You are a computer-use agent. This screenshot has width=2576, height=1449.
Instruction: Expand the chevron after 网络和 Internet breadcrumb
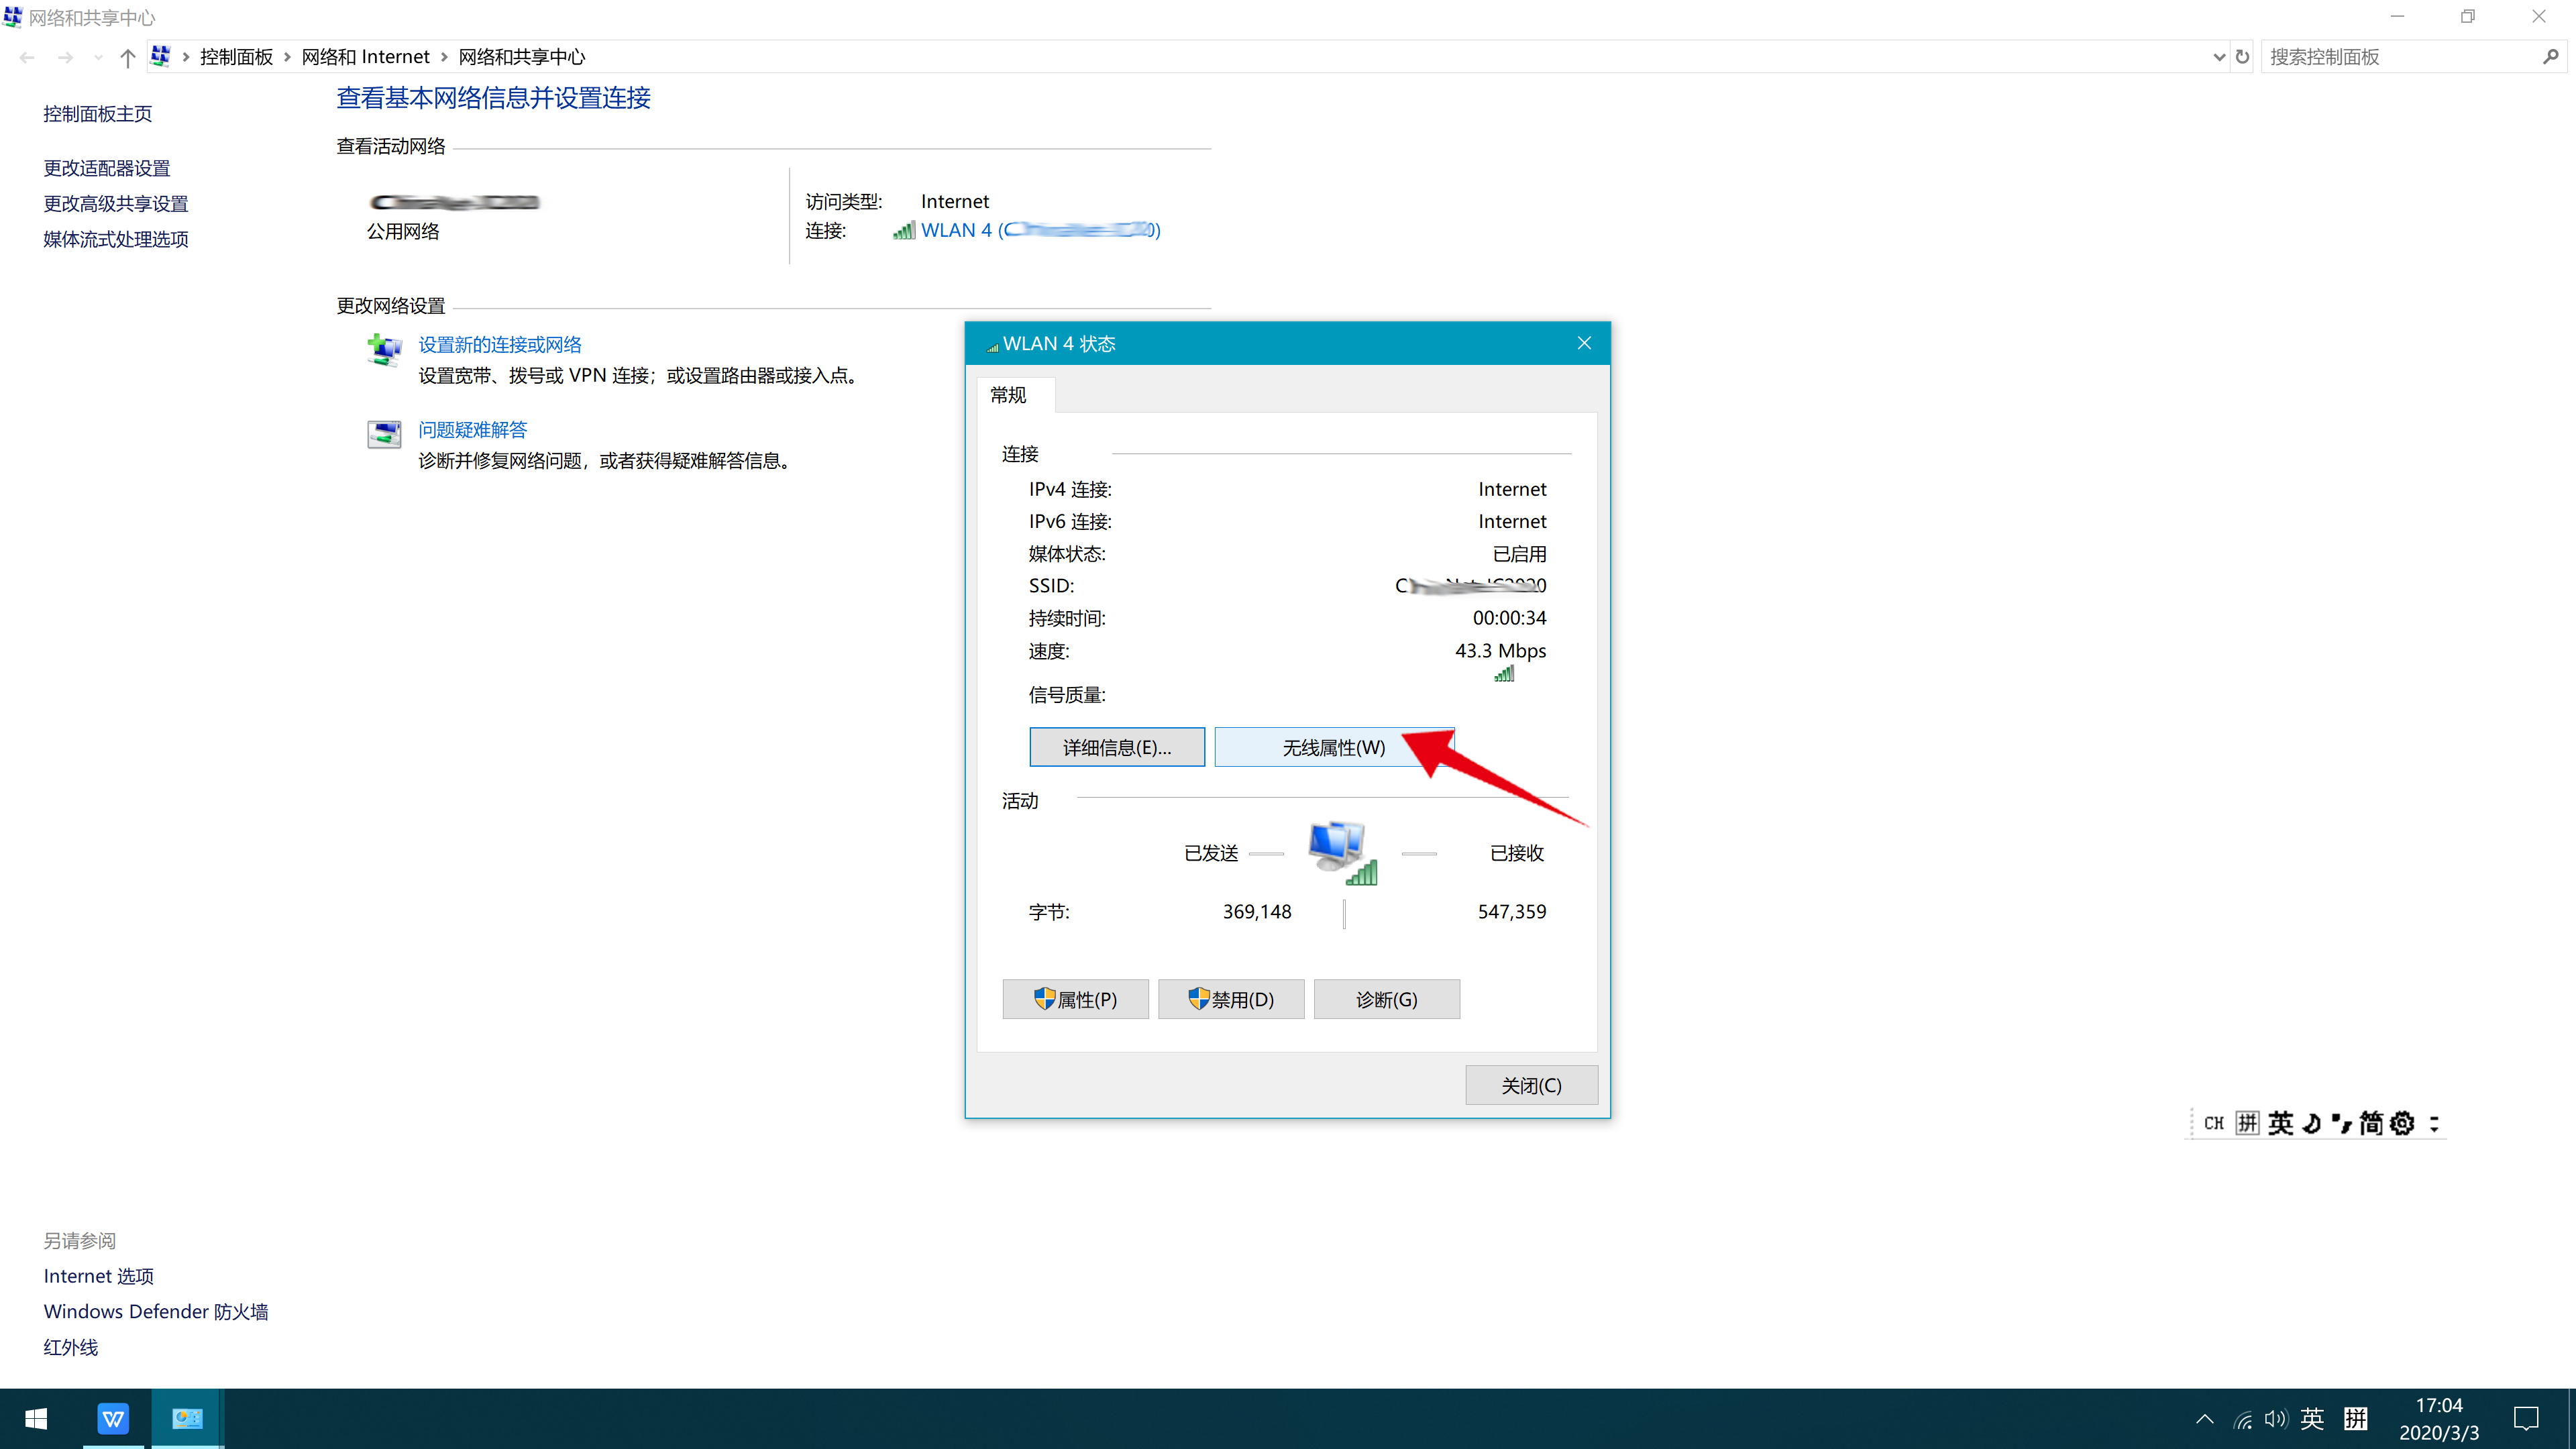pyautogui.click(x=444, y=57)
